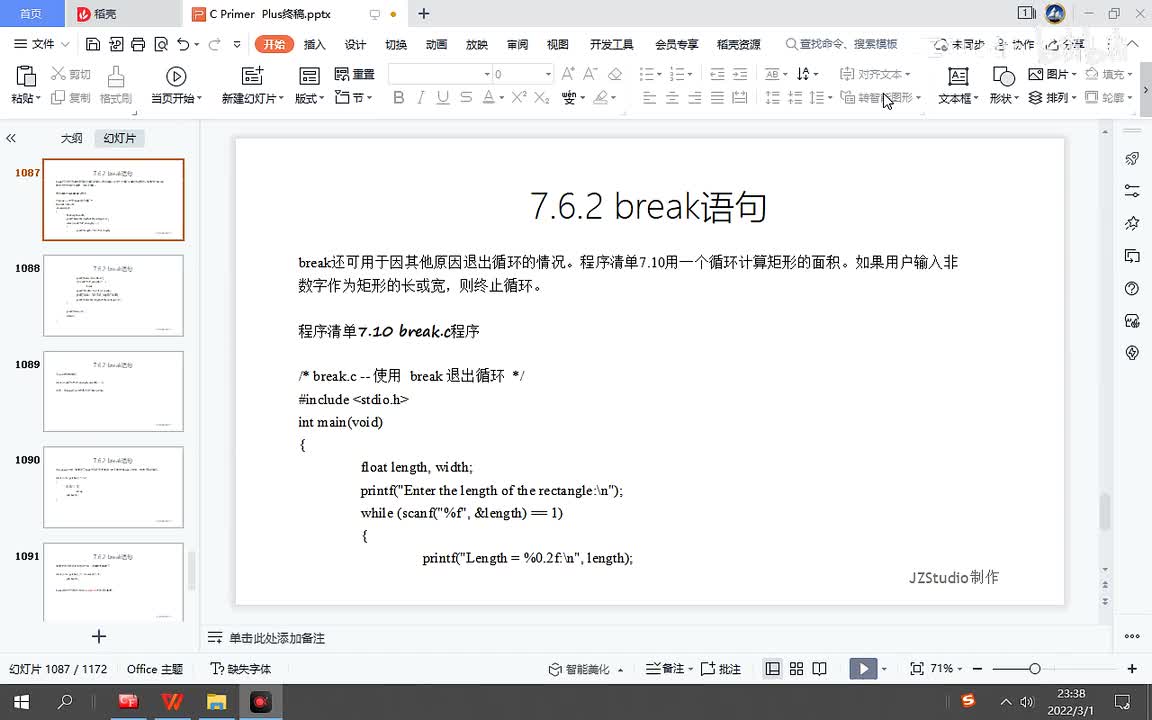Viewport: 1152px width, 720px height.
Task: Click the Shapes (形状) icon
Action: tap(1003, 76)
